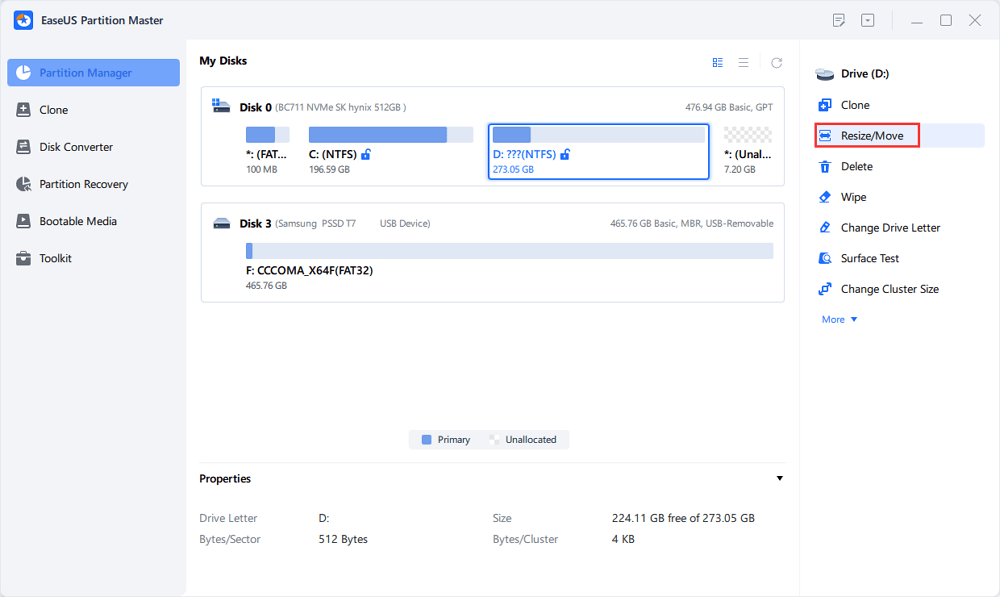Screen dimensions: 1000x597
Task: Click the Change Drive Letter pencil icon
Action: pos(825,228)
